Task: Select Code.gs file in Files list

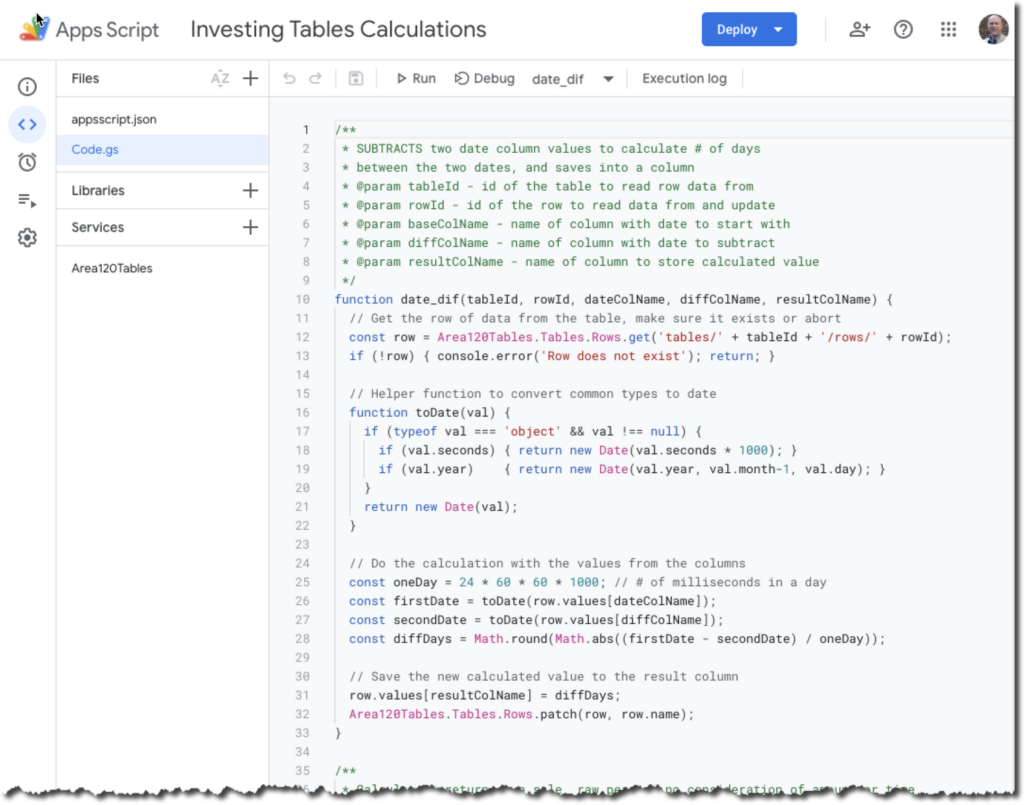Action: pos(95,150)
